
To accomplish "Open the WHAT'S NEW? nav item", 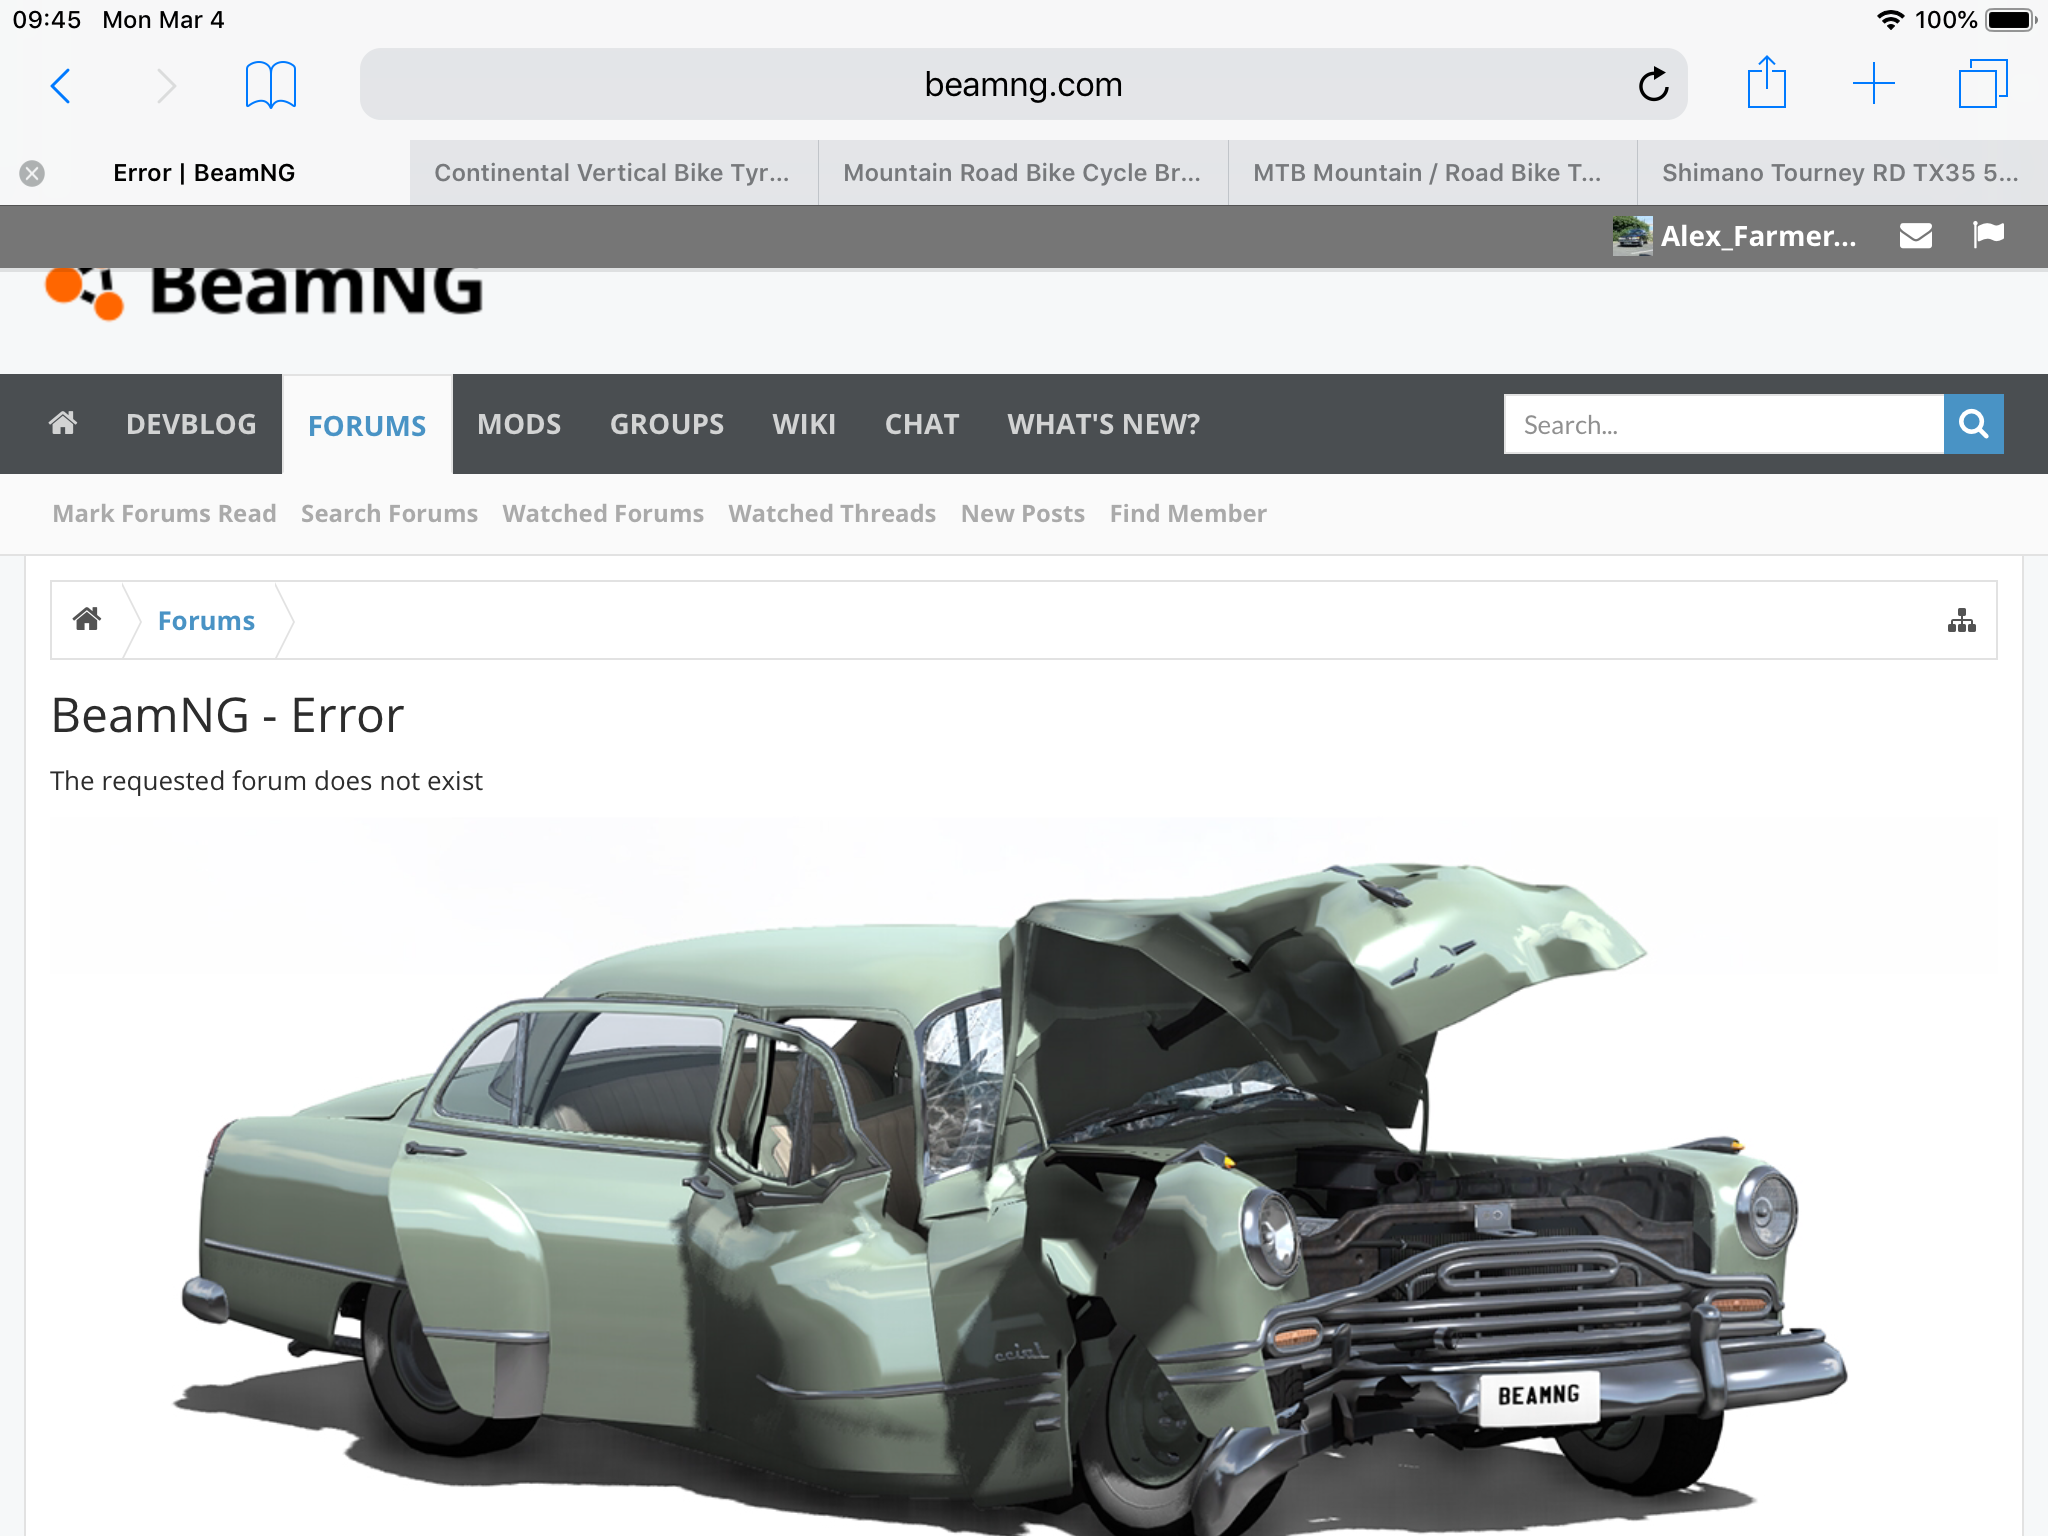I will point(1104,424).
